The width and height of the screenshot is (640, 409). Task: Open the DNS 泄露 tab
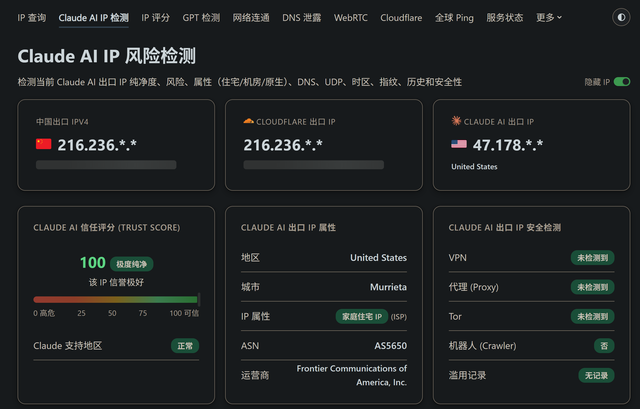(x=302, y=18)
